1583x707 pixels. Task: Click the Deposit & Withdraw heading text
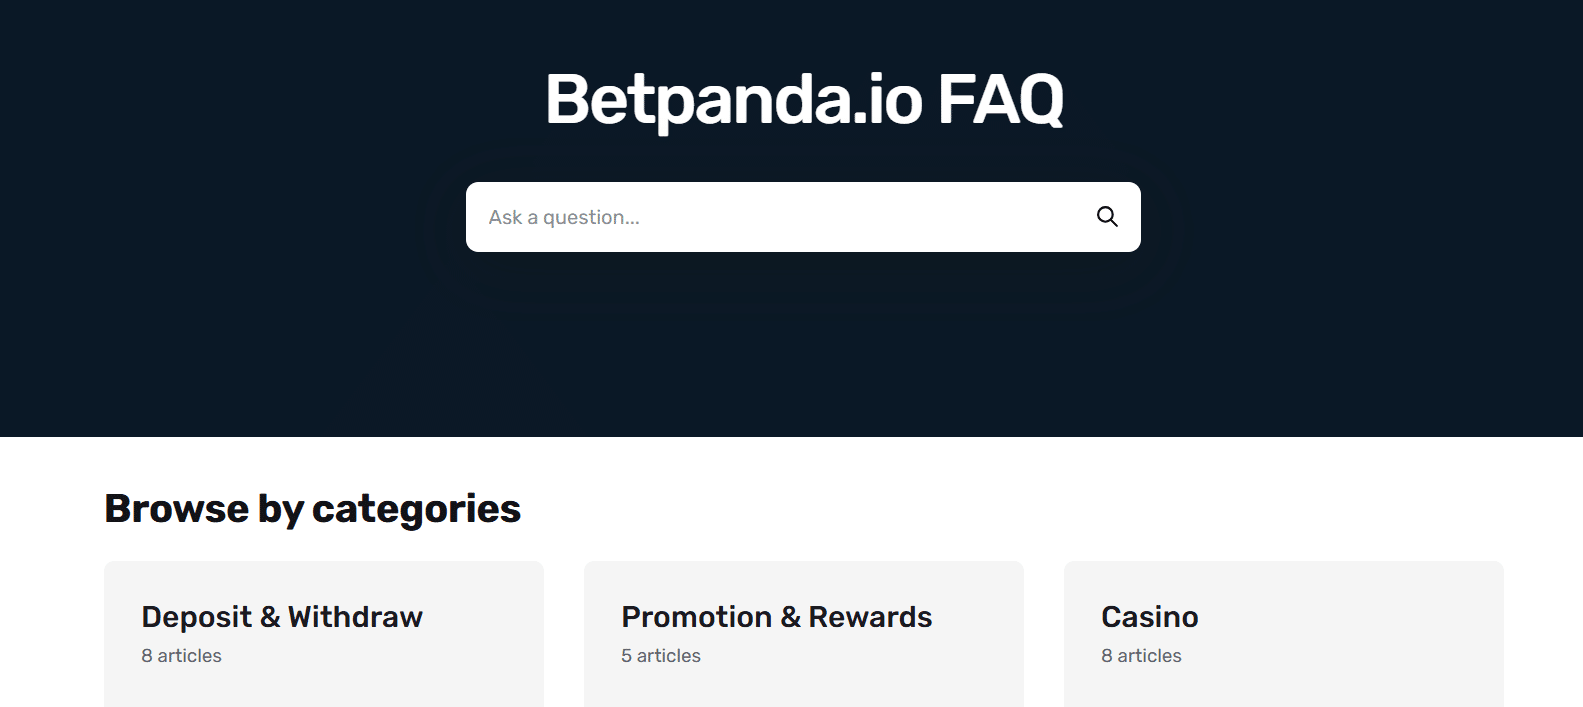pos(282,617)
